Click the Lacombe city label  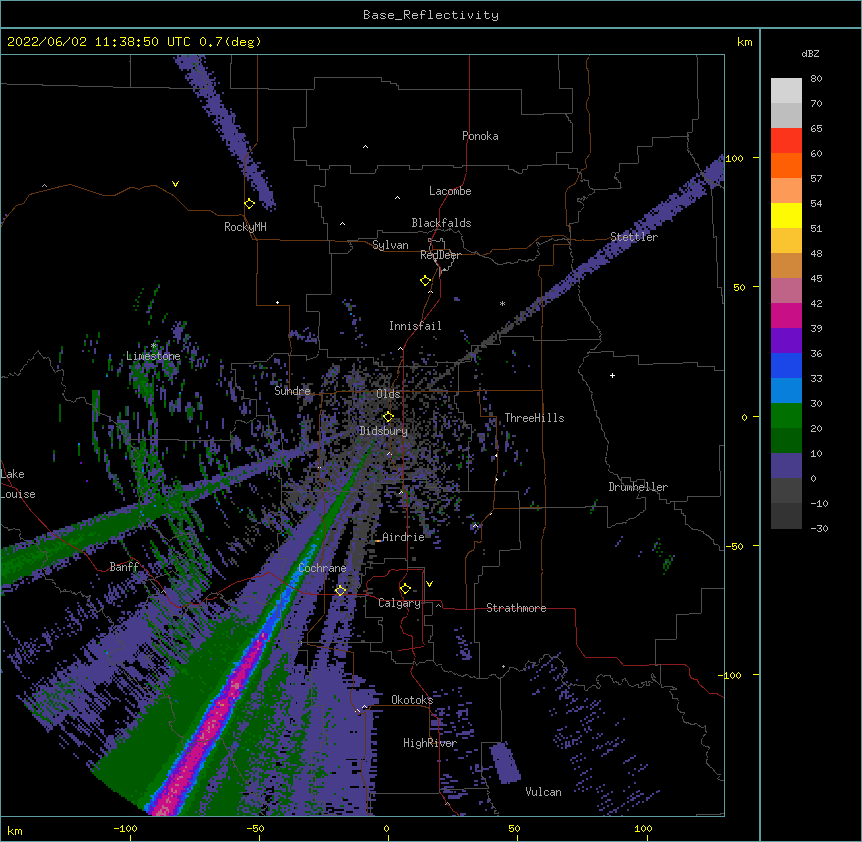click(450, 191)
